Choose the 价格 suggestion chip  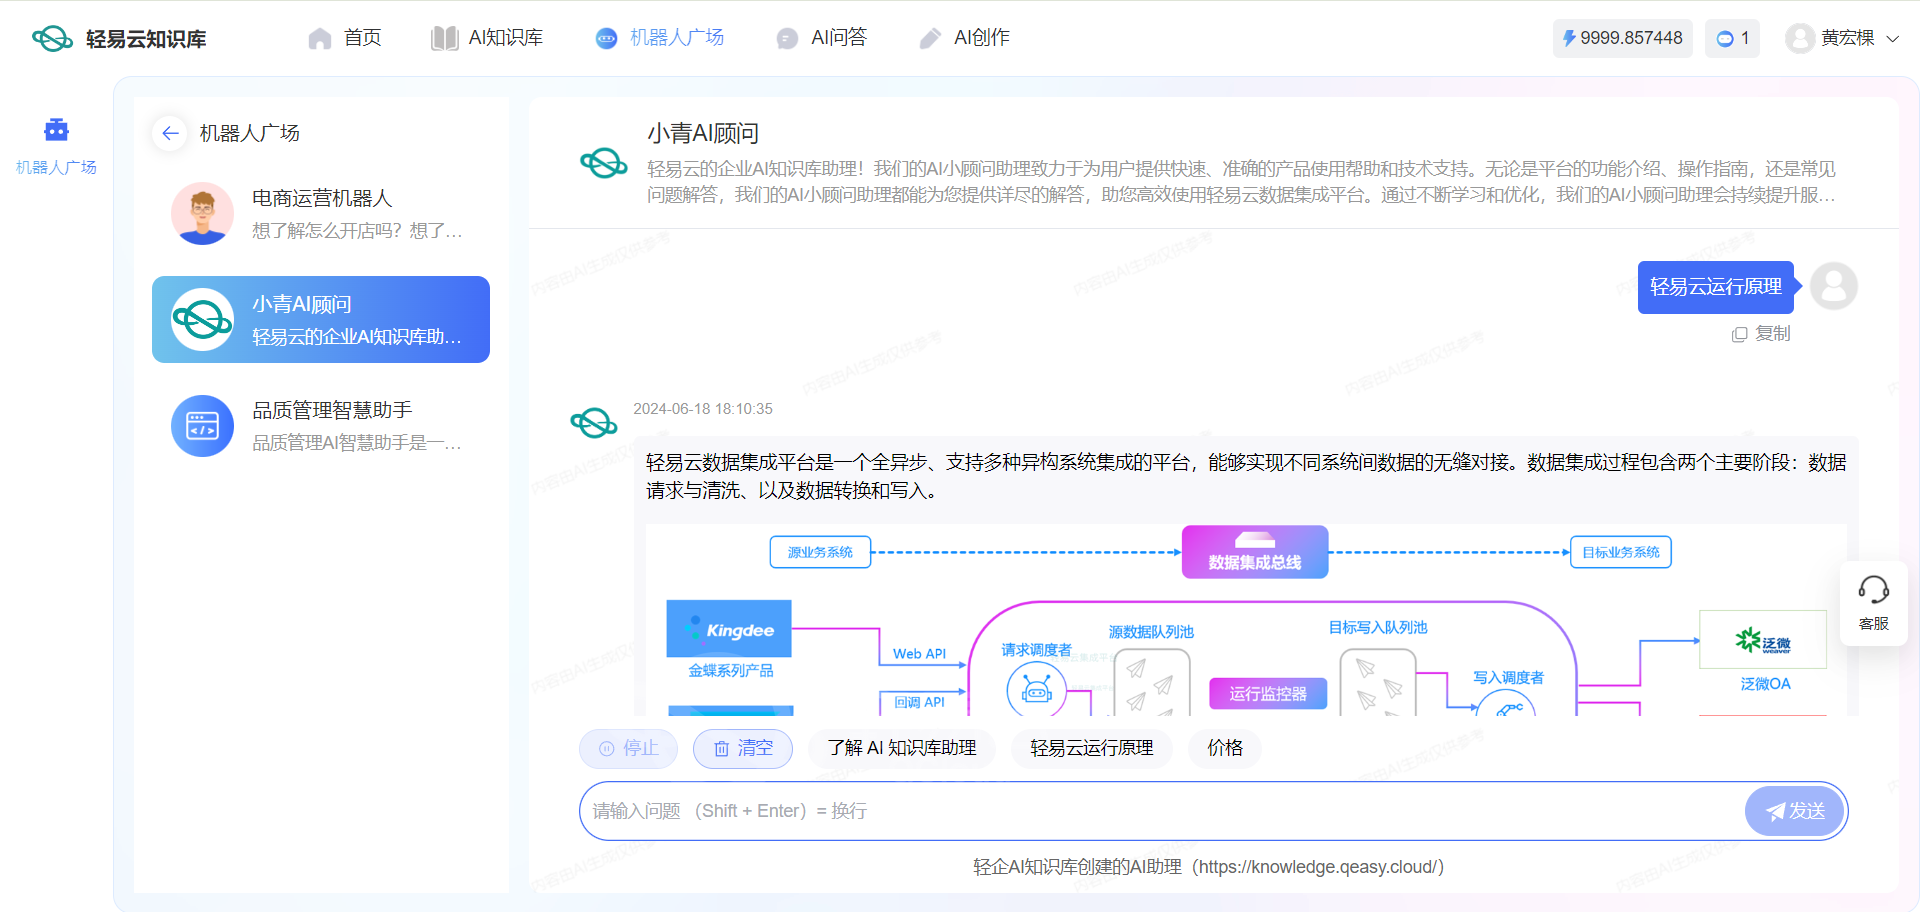1225,748
